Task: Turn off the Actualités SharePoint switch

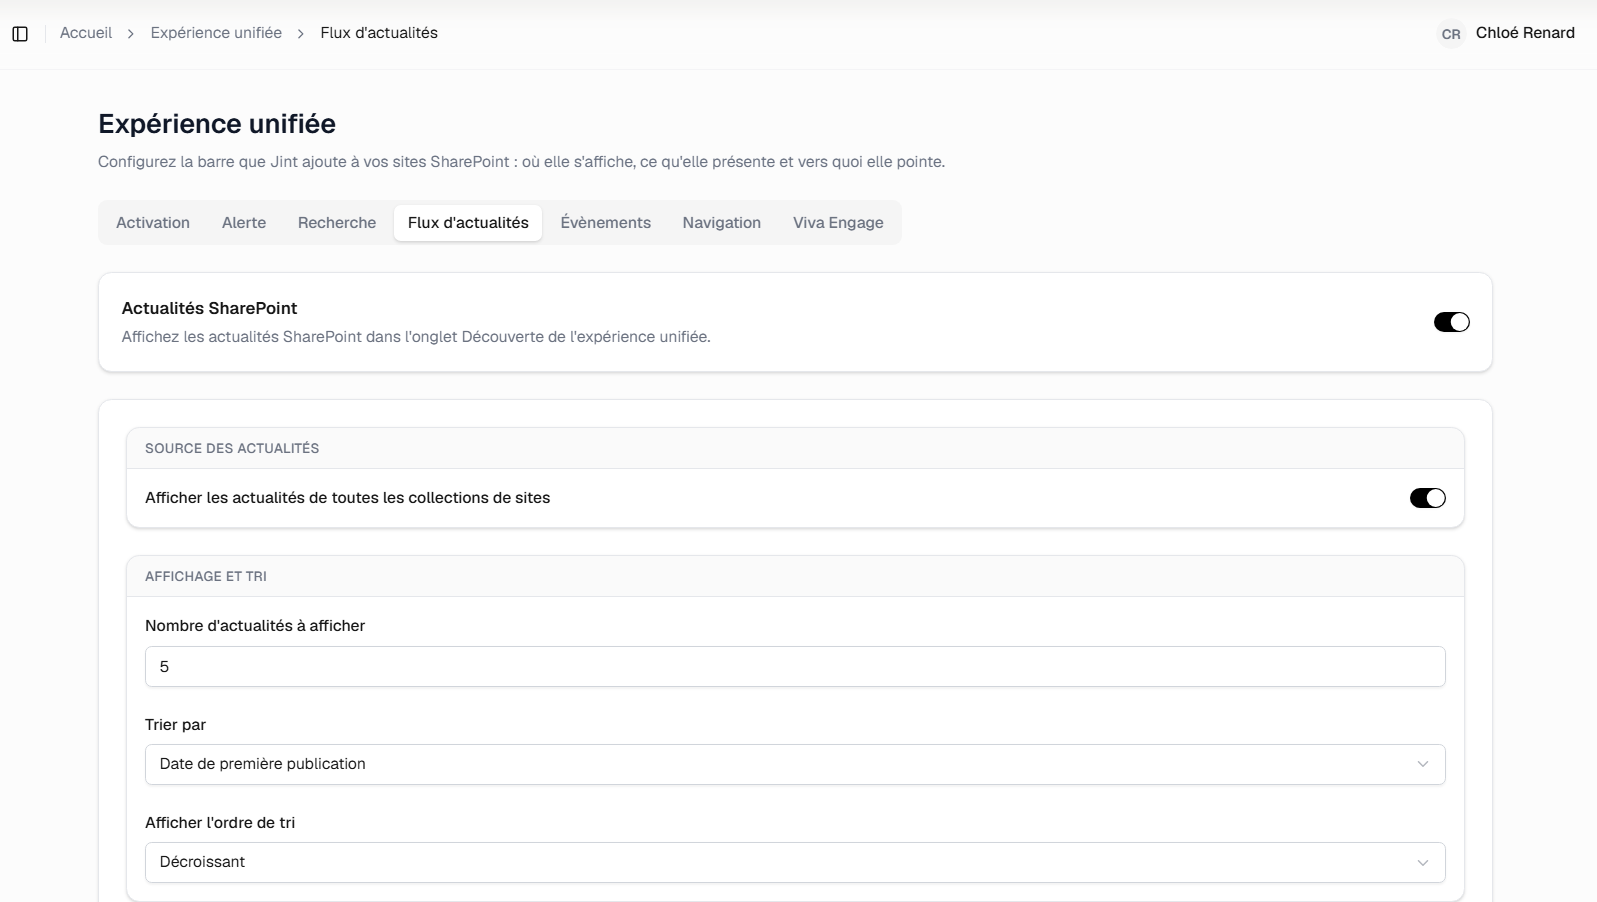Action: (1451, 322)
